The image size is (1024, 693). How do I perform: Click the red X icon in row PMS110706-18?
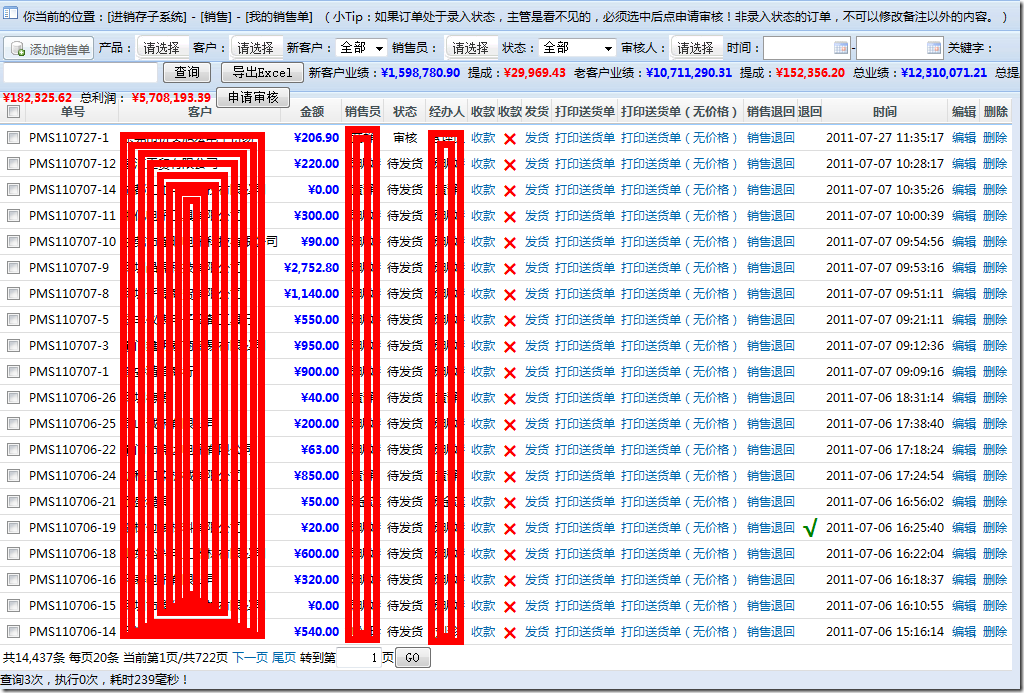tap(510, 555)
